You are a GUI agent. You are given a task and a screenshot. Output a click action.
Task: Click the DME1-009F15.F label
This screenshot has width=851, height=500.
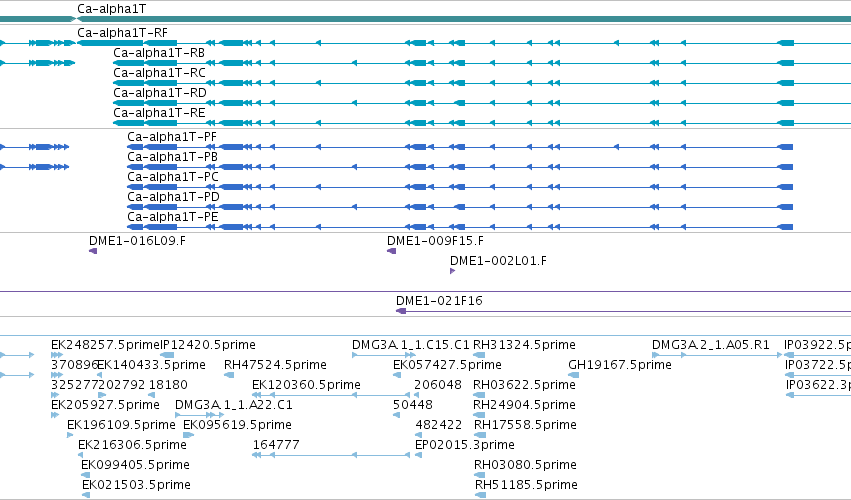click(x=435, y=241)
